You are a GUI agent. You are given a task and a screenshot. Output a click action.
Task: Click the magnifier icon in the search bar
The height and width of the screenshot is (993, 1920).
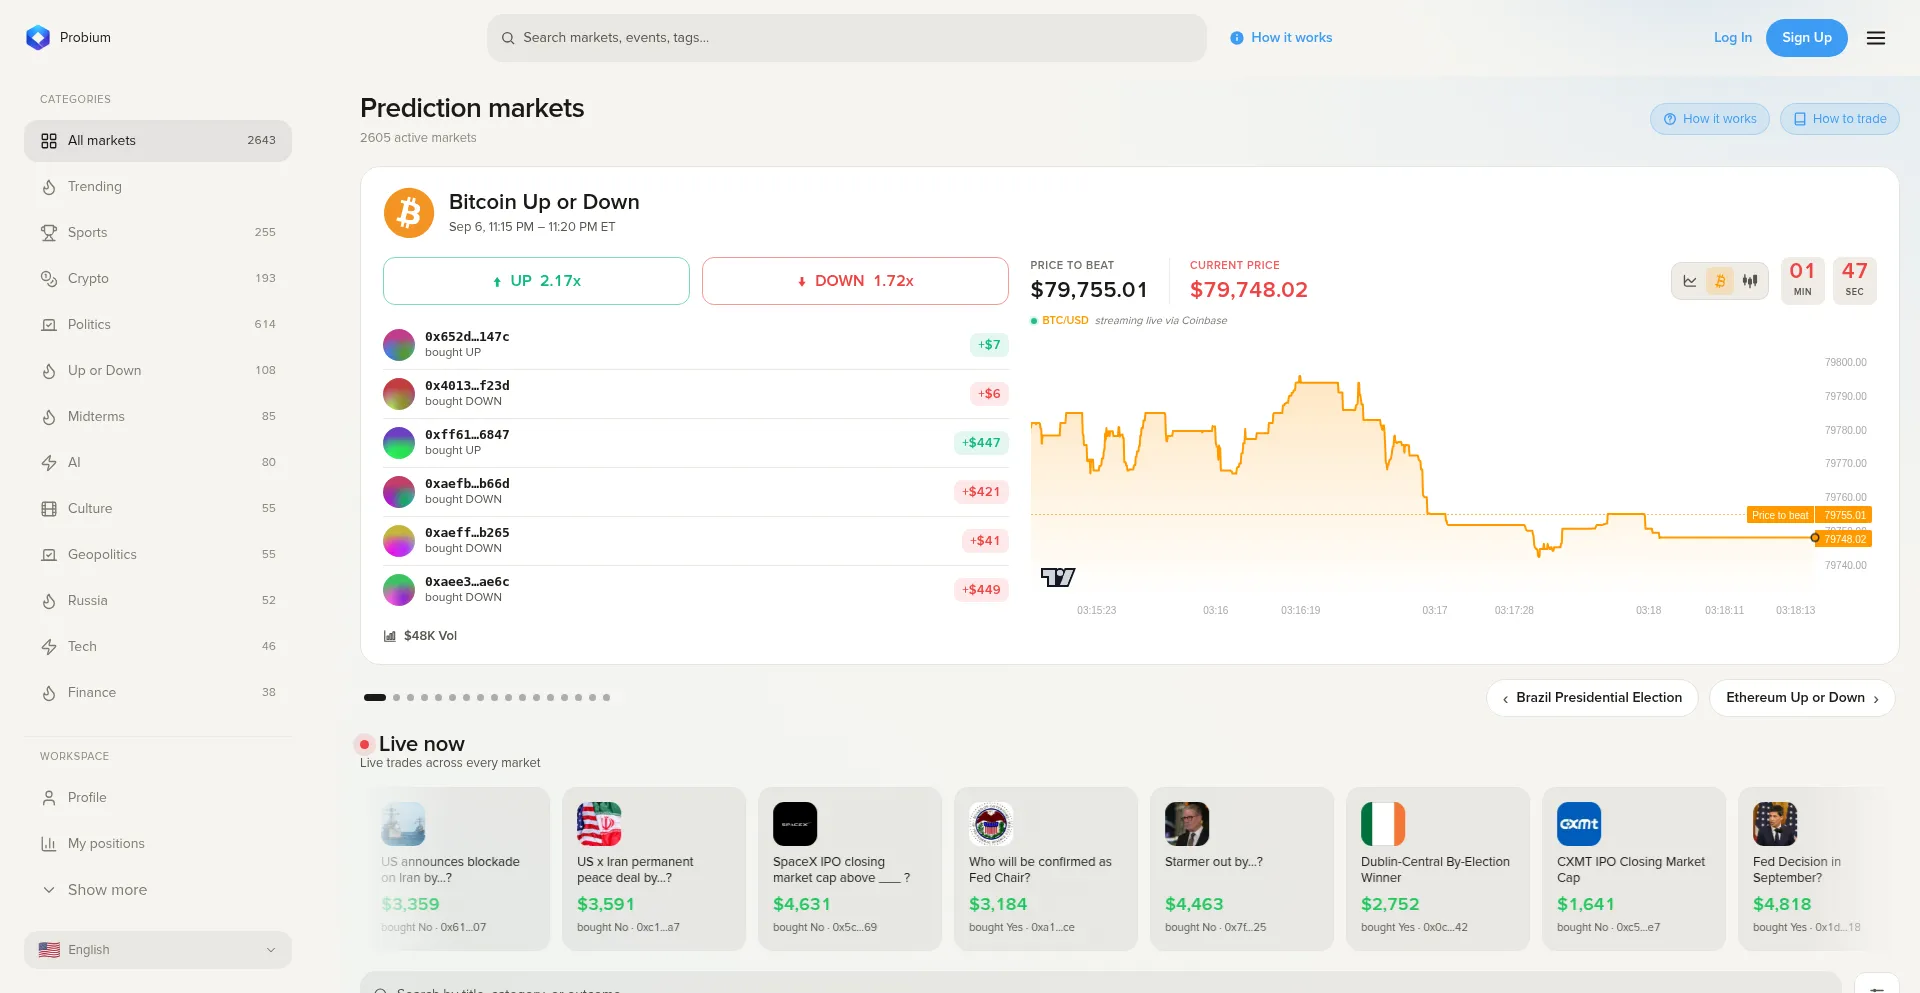(508, 38)
